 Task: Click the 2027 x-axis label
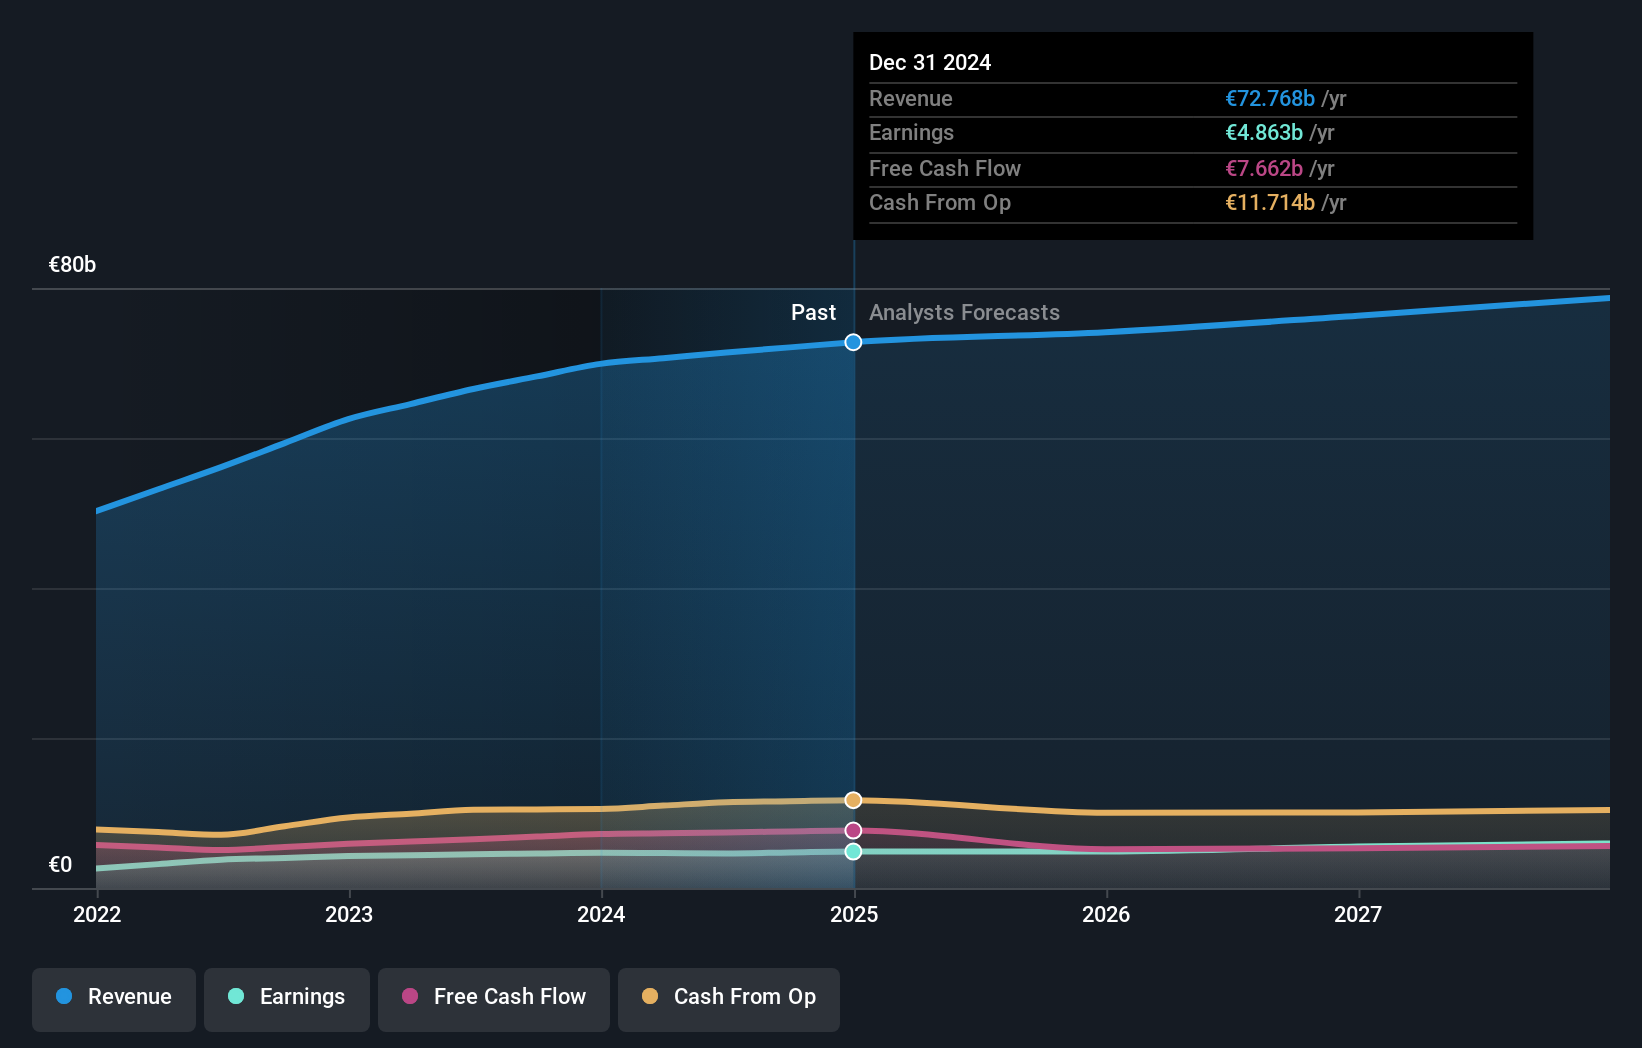tap(1358, 915)
